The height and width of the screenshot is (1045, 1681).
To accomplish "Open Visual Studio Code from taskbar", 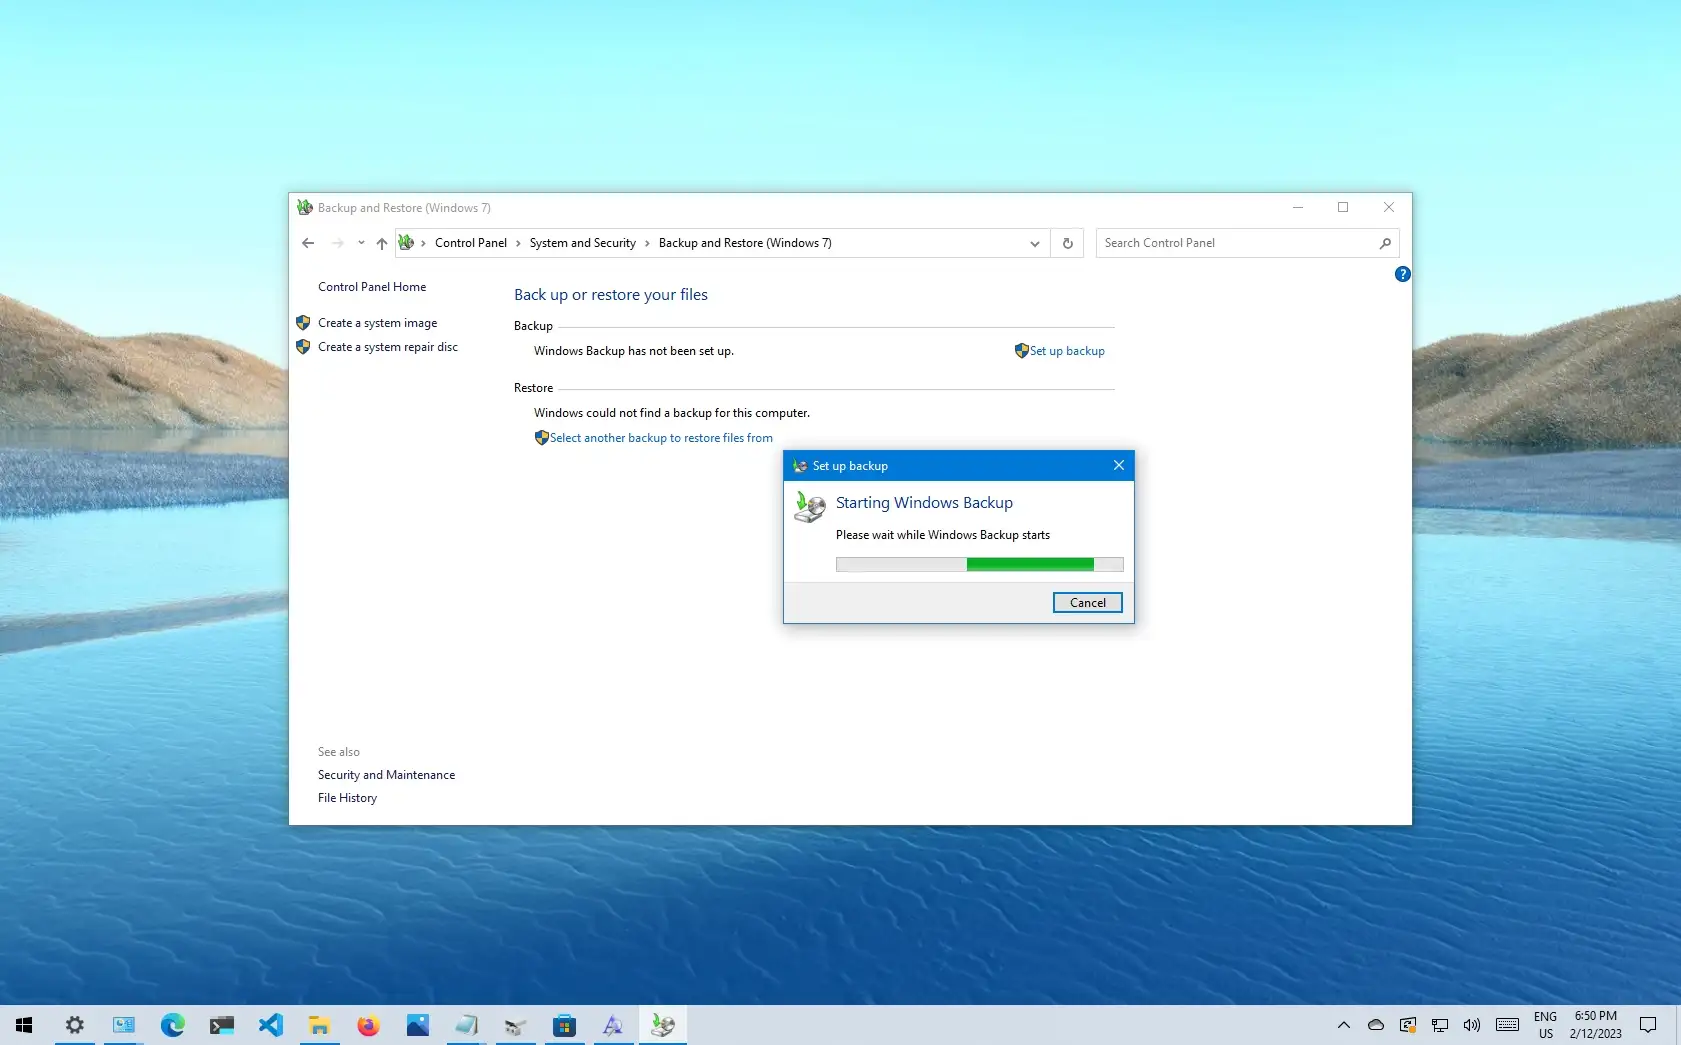I will 271,1025.
